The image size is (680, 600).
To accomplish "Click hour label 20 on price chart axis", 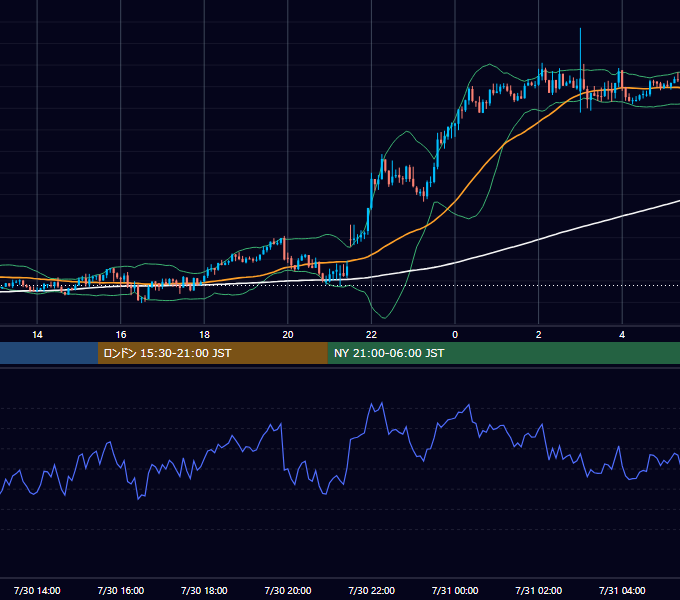I will (288, 335).
